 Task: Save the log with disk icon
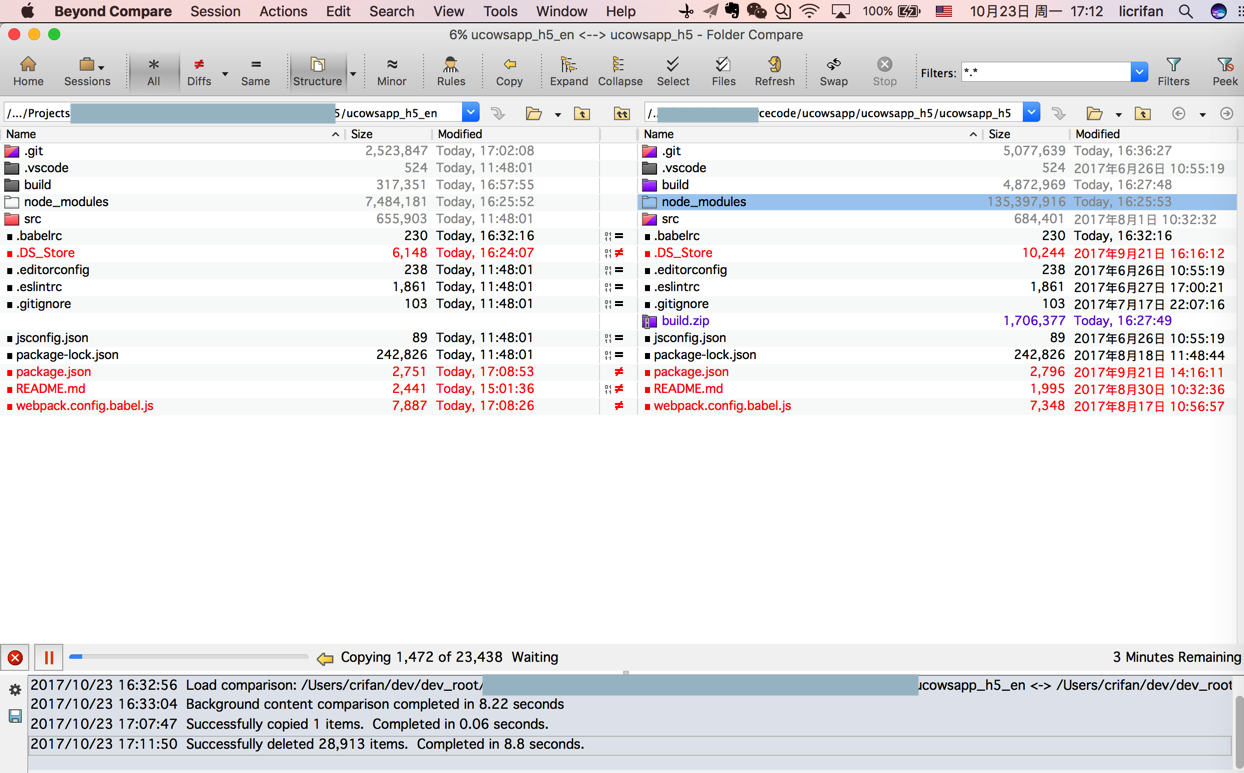pyautogui.click(x=15, y=716)
